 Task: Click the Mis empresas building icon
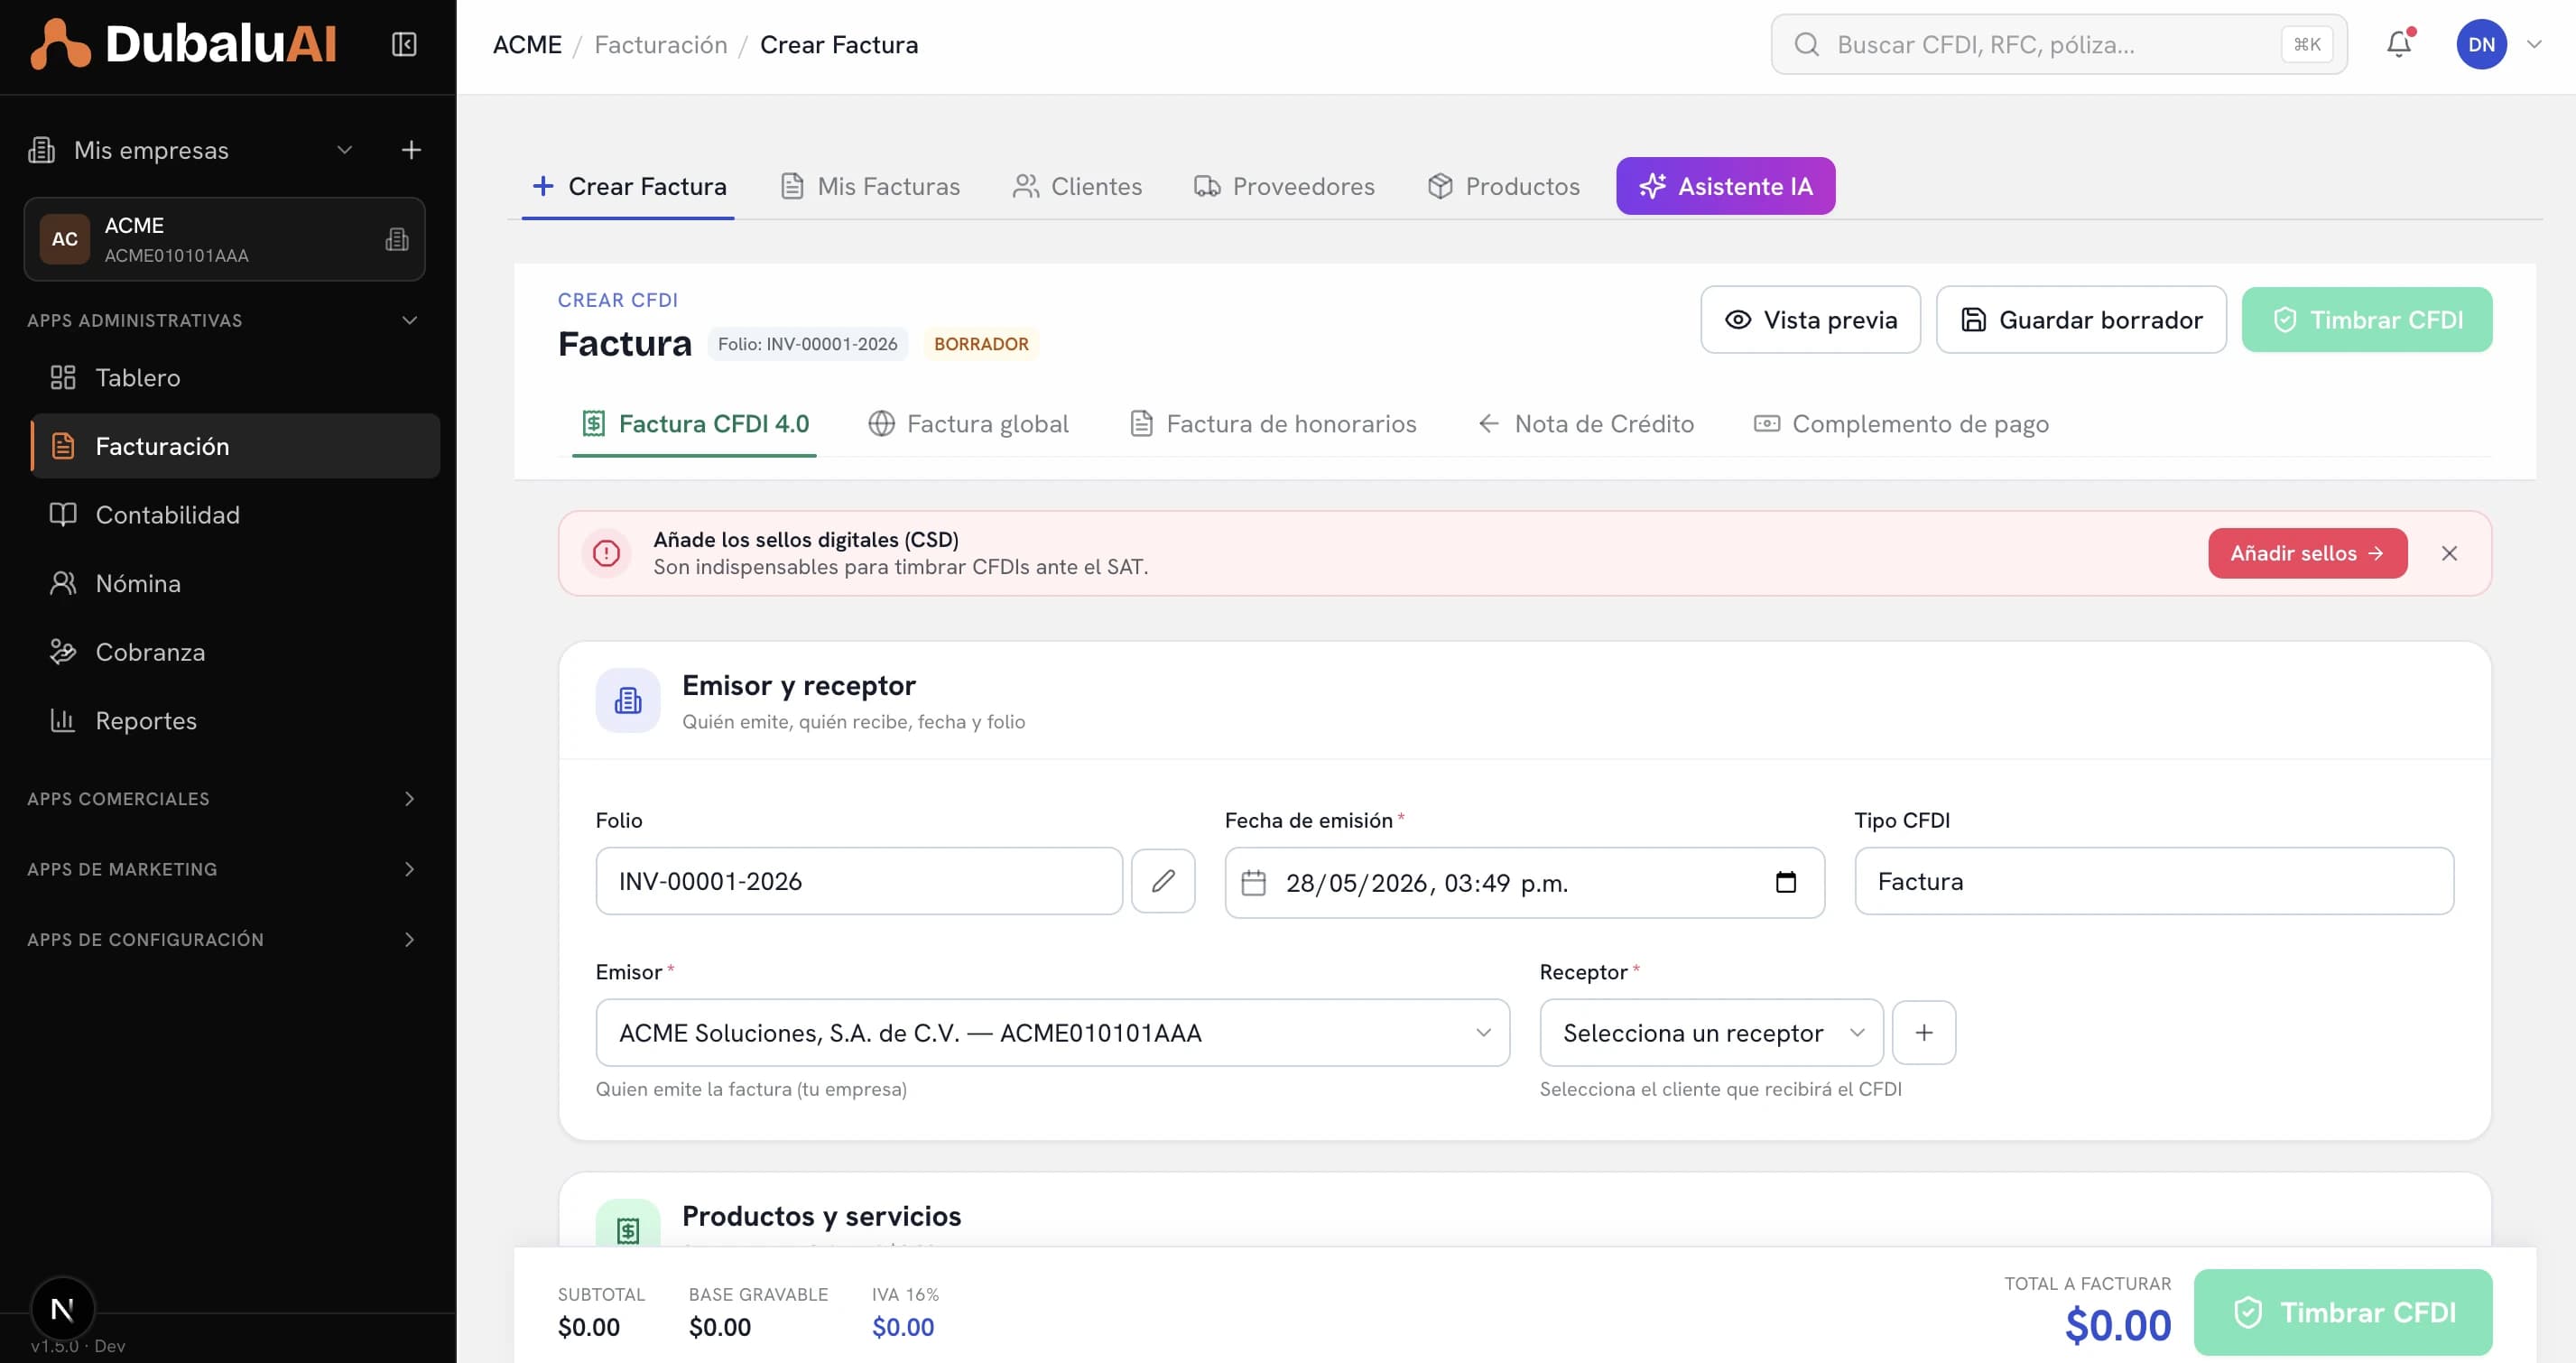coord(42,150)
